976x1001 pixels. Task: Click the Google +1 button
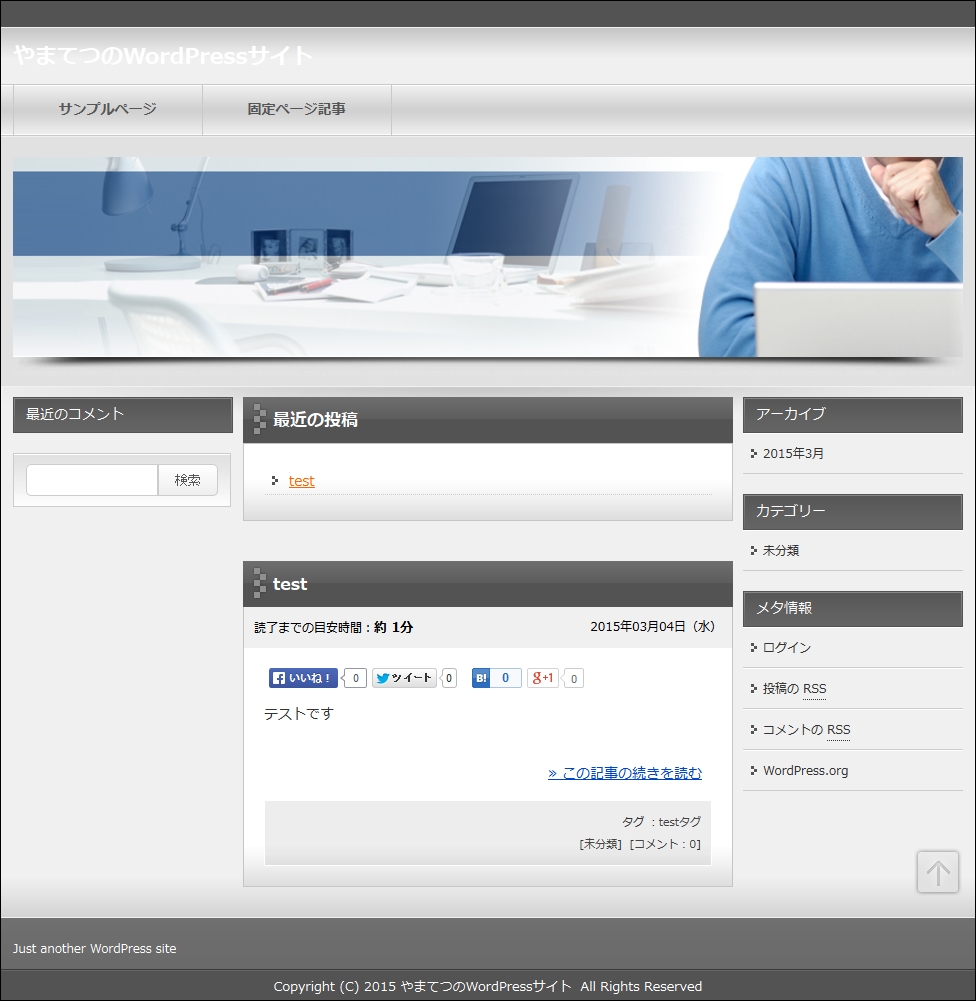pos(543,678)
